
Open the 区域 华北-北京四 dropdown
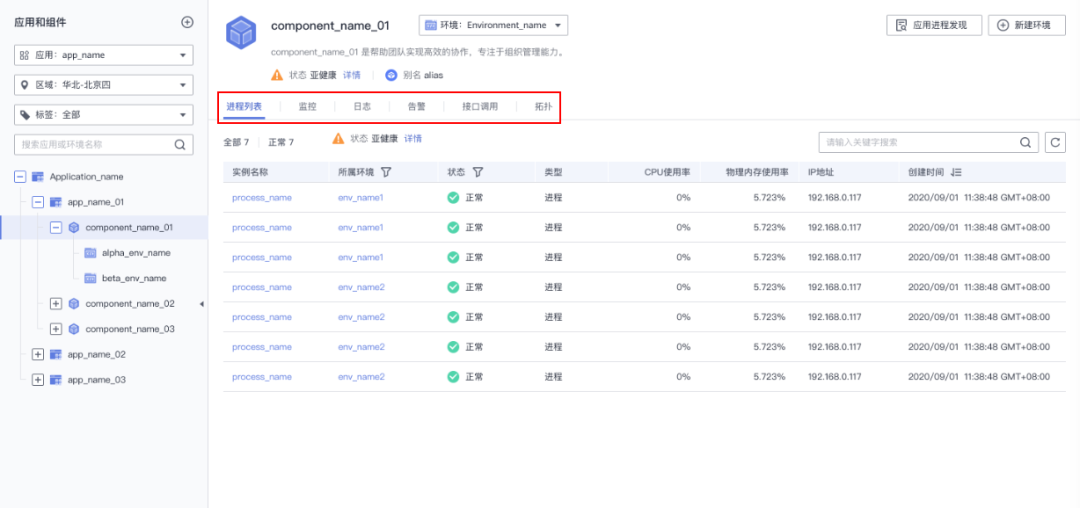pyautogui.click(x=103, y=85)
